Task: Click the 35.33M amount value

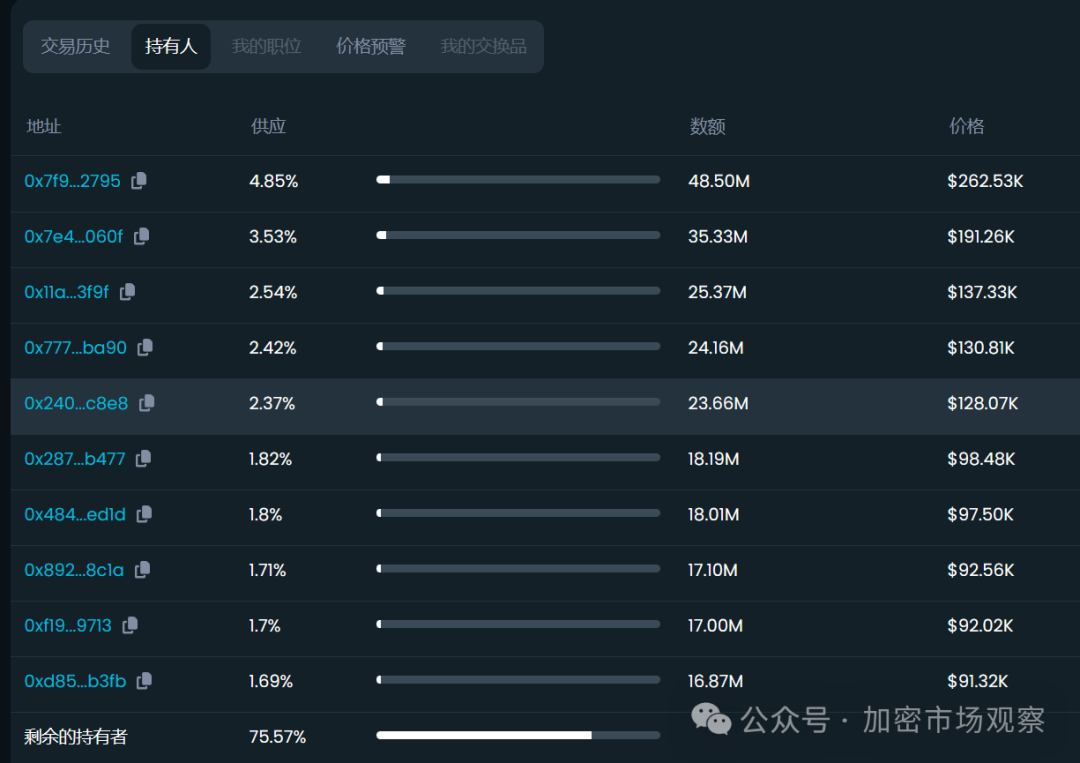Action: 718,237
